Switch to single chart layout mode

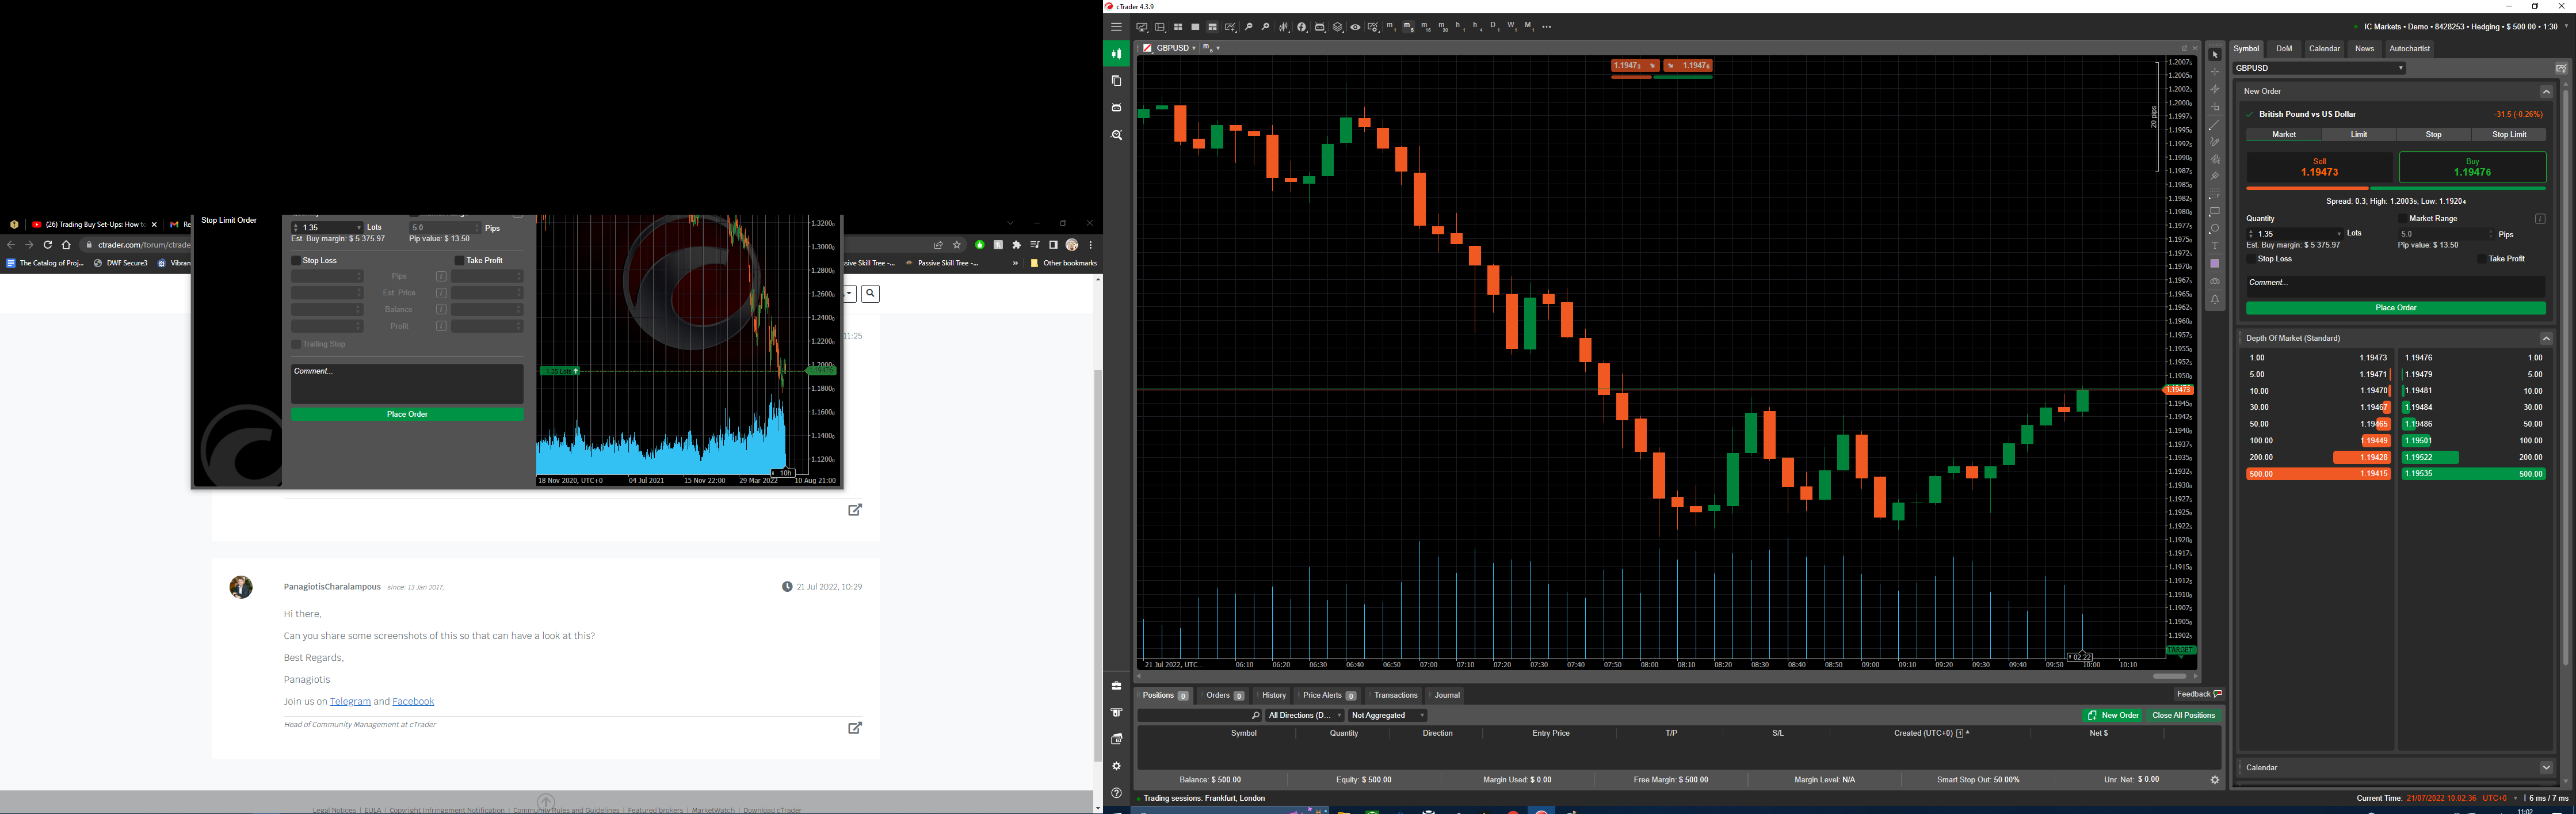click(1196, 27)
